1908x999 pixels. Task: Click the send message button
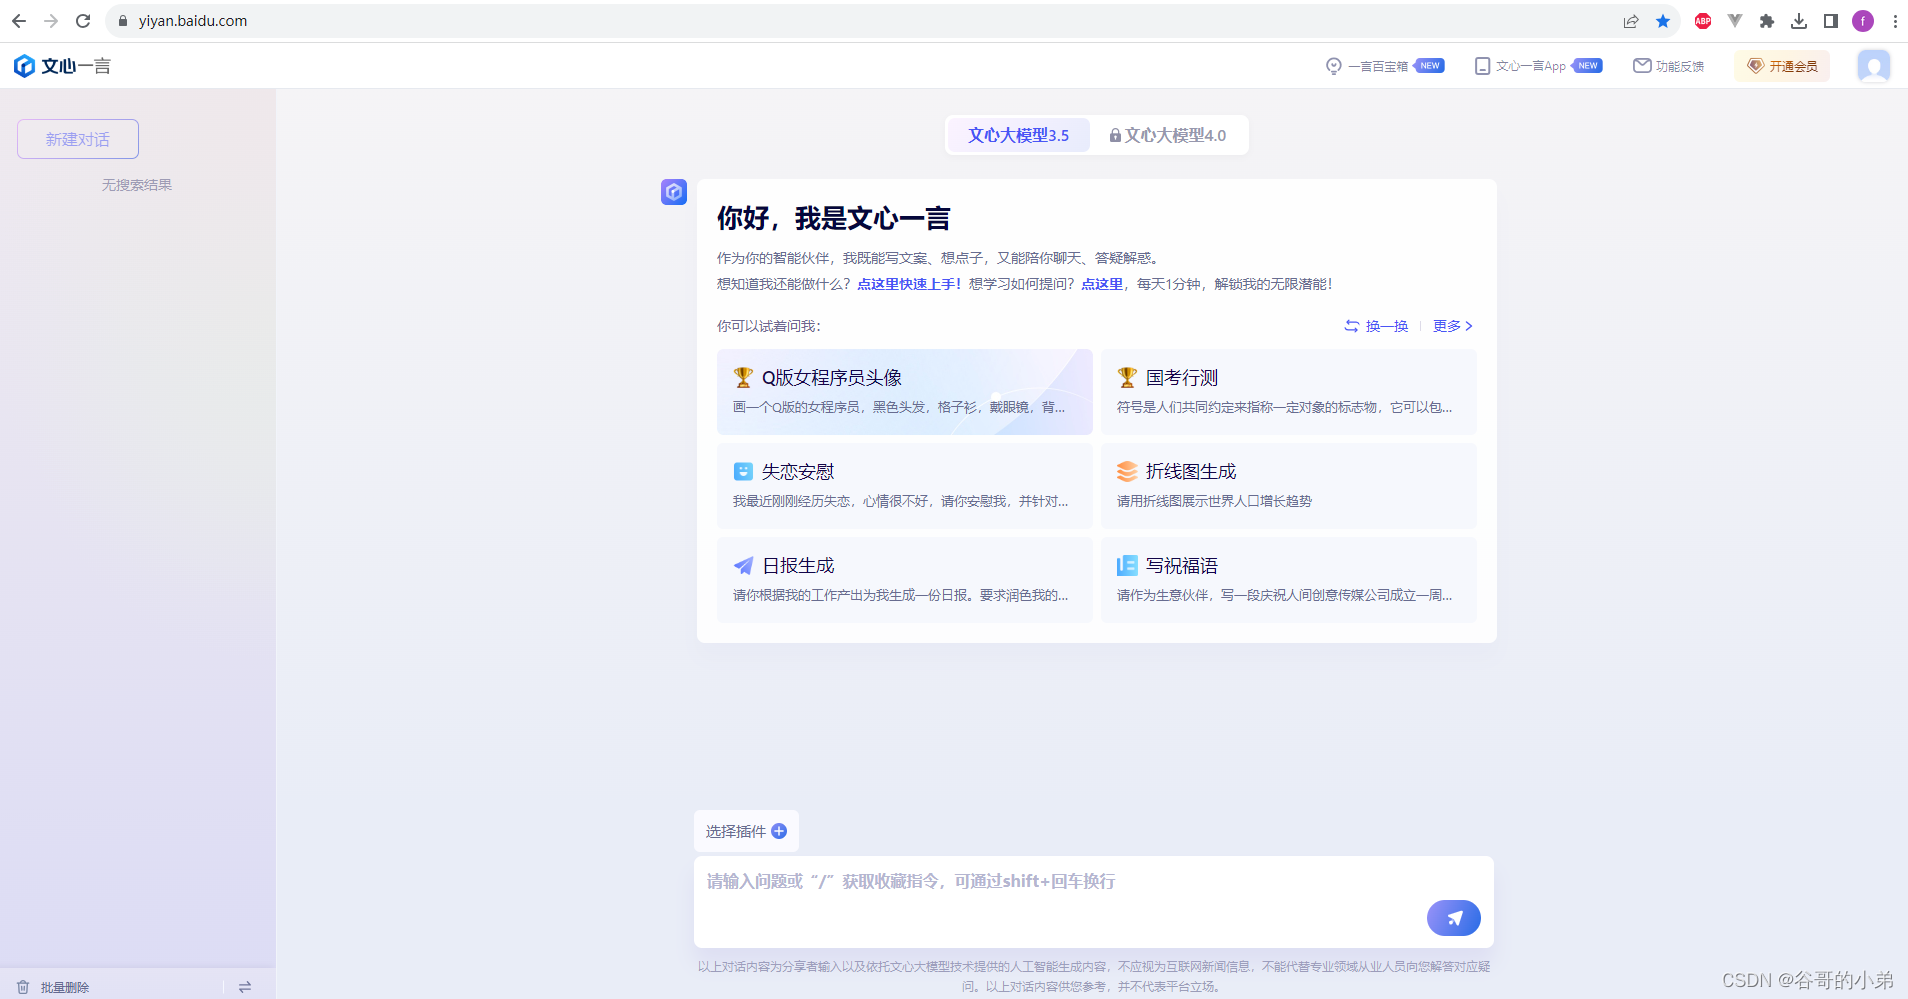[1453, 918]
